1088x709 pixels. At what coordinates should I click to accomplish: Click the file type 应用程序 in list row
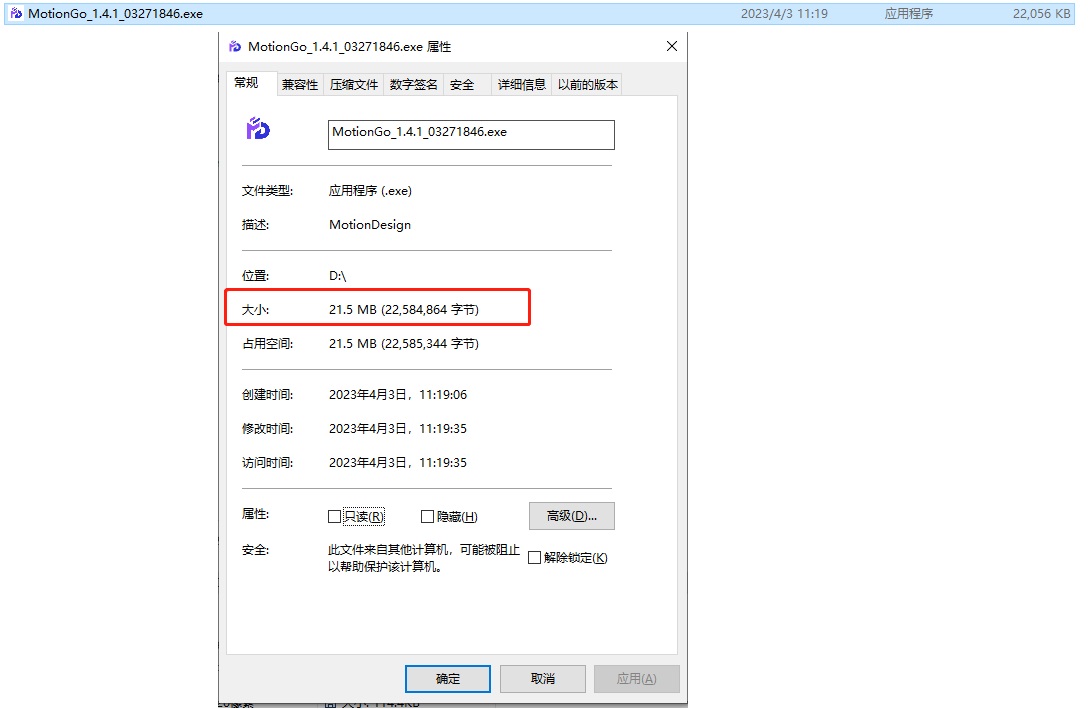909,14
